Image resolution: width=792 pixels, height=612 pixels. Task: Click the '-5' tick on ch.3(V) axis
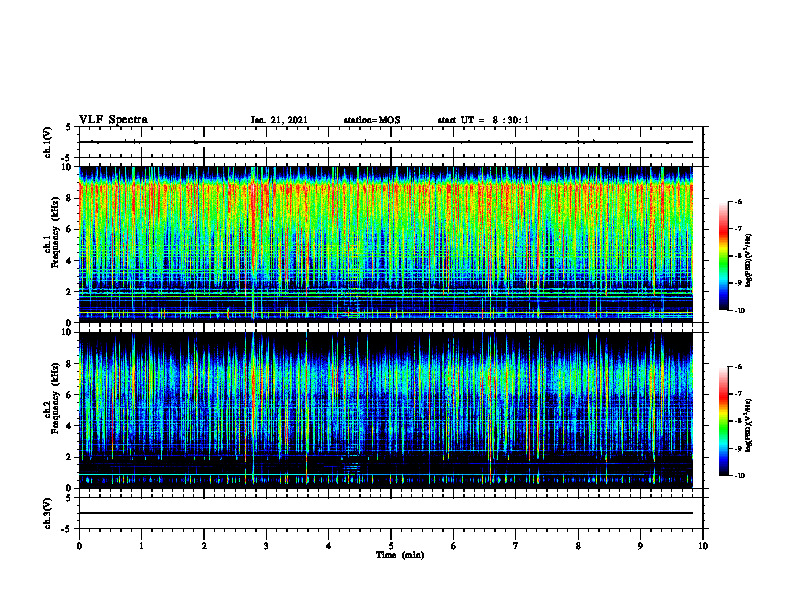(67, 529)
